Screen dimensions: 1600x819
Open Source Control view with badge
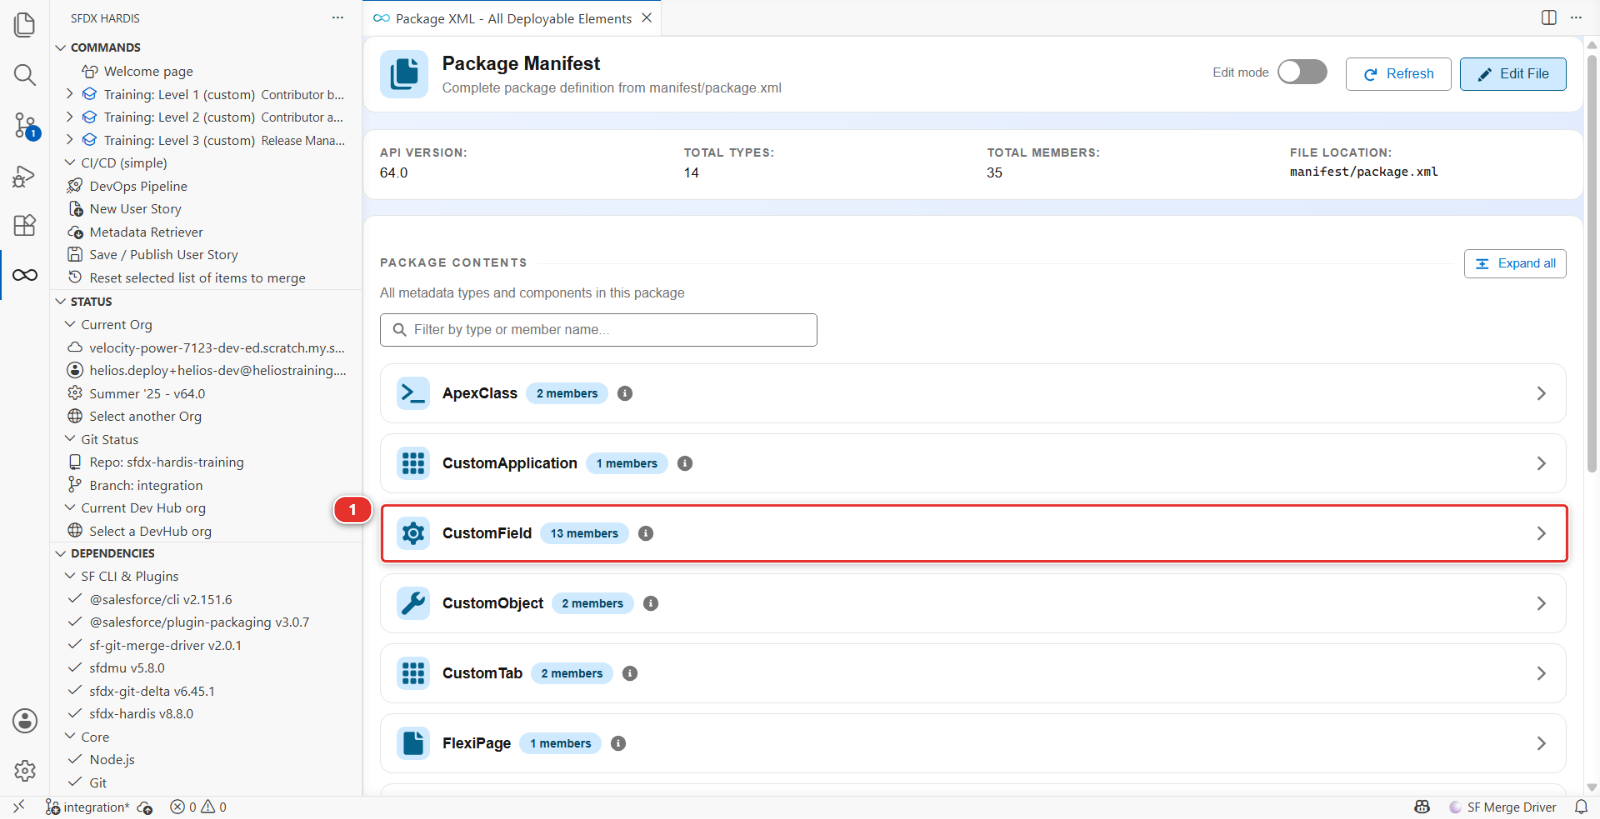coord(25,126)
